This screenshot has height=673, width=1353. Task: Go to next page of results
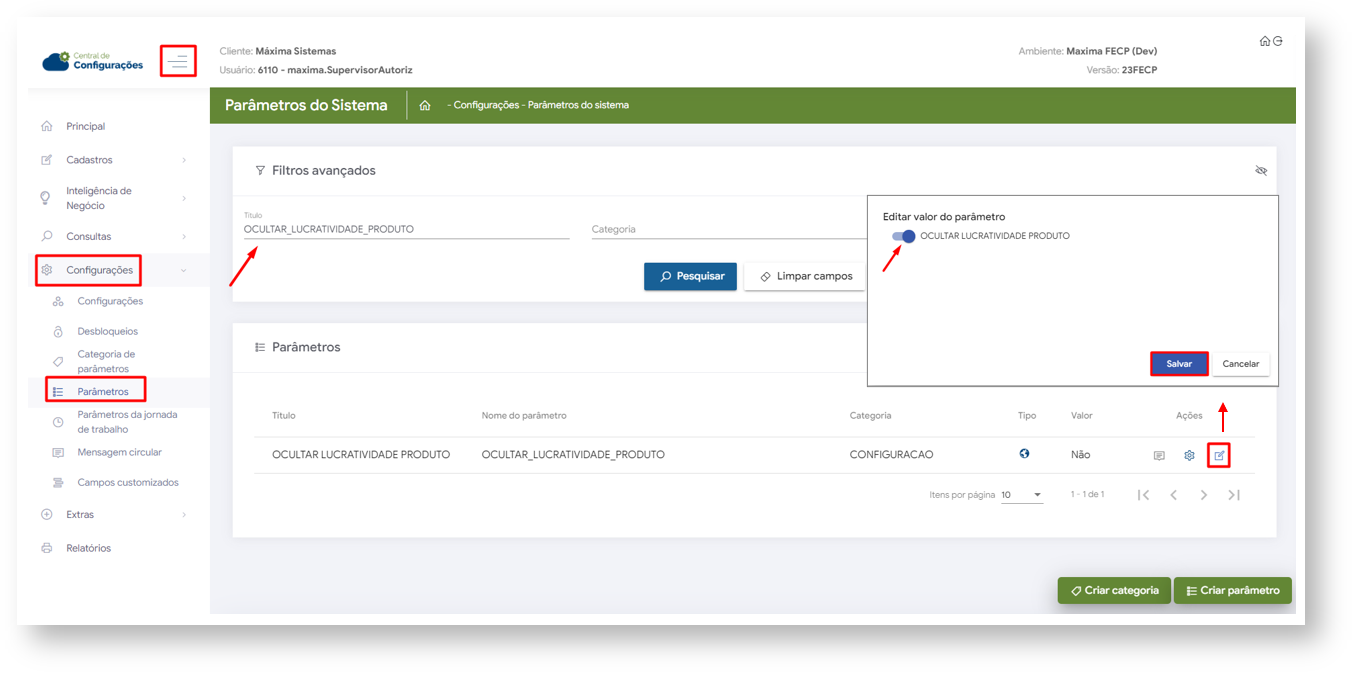pos(1204,495)
